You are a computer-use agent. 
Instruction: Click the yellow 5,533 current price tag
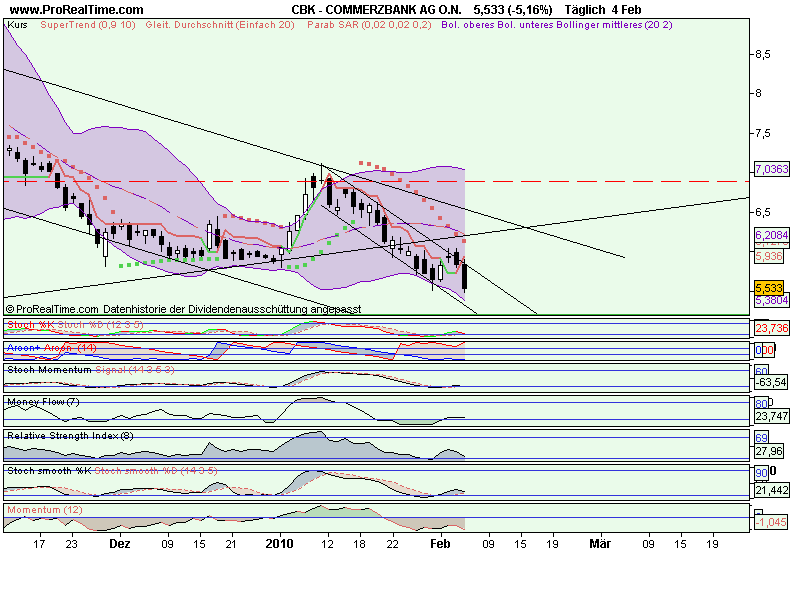tap(769, 288)
